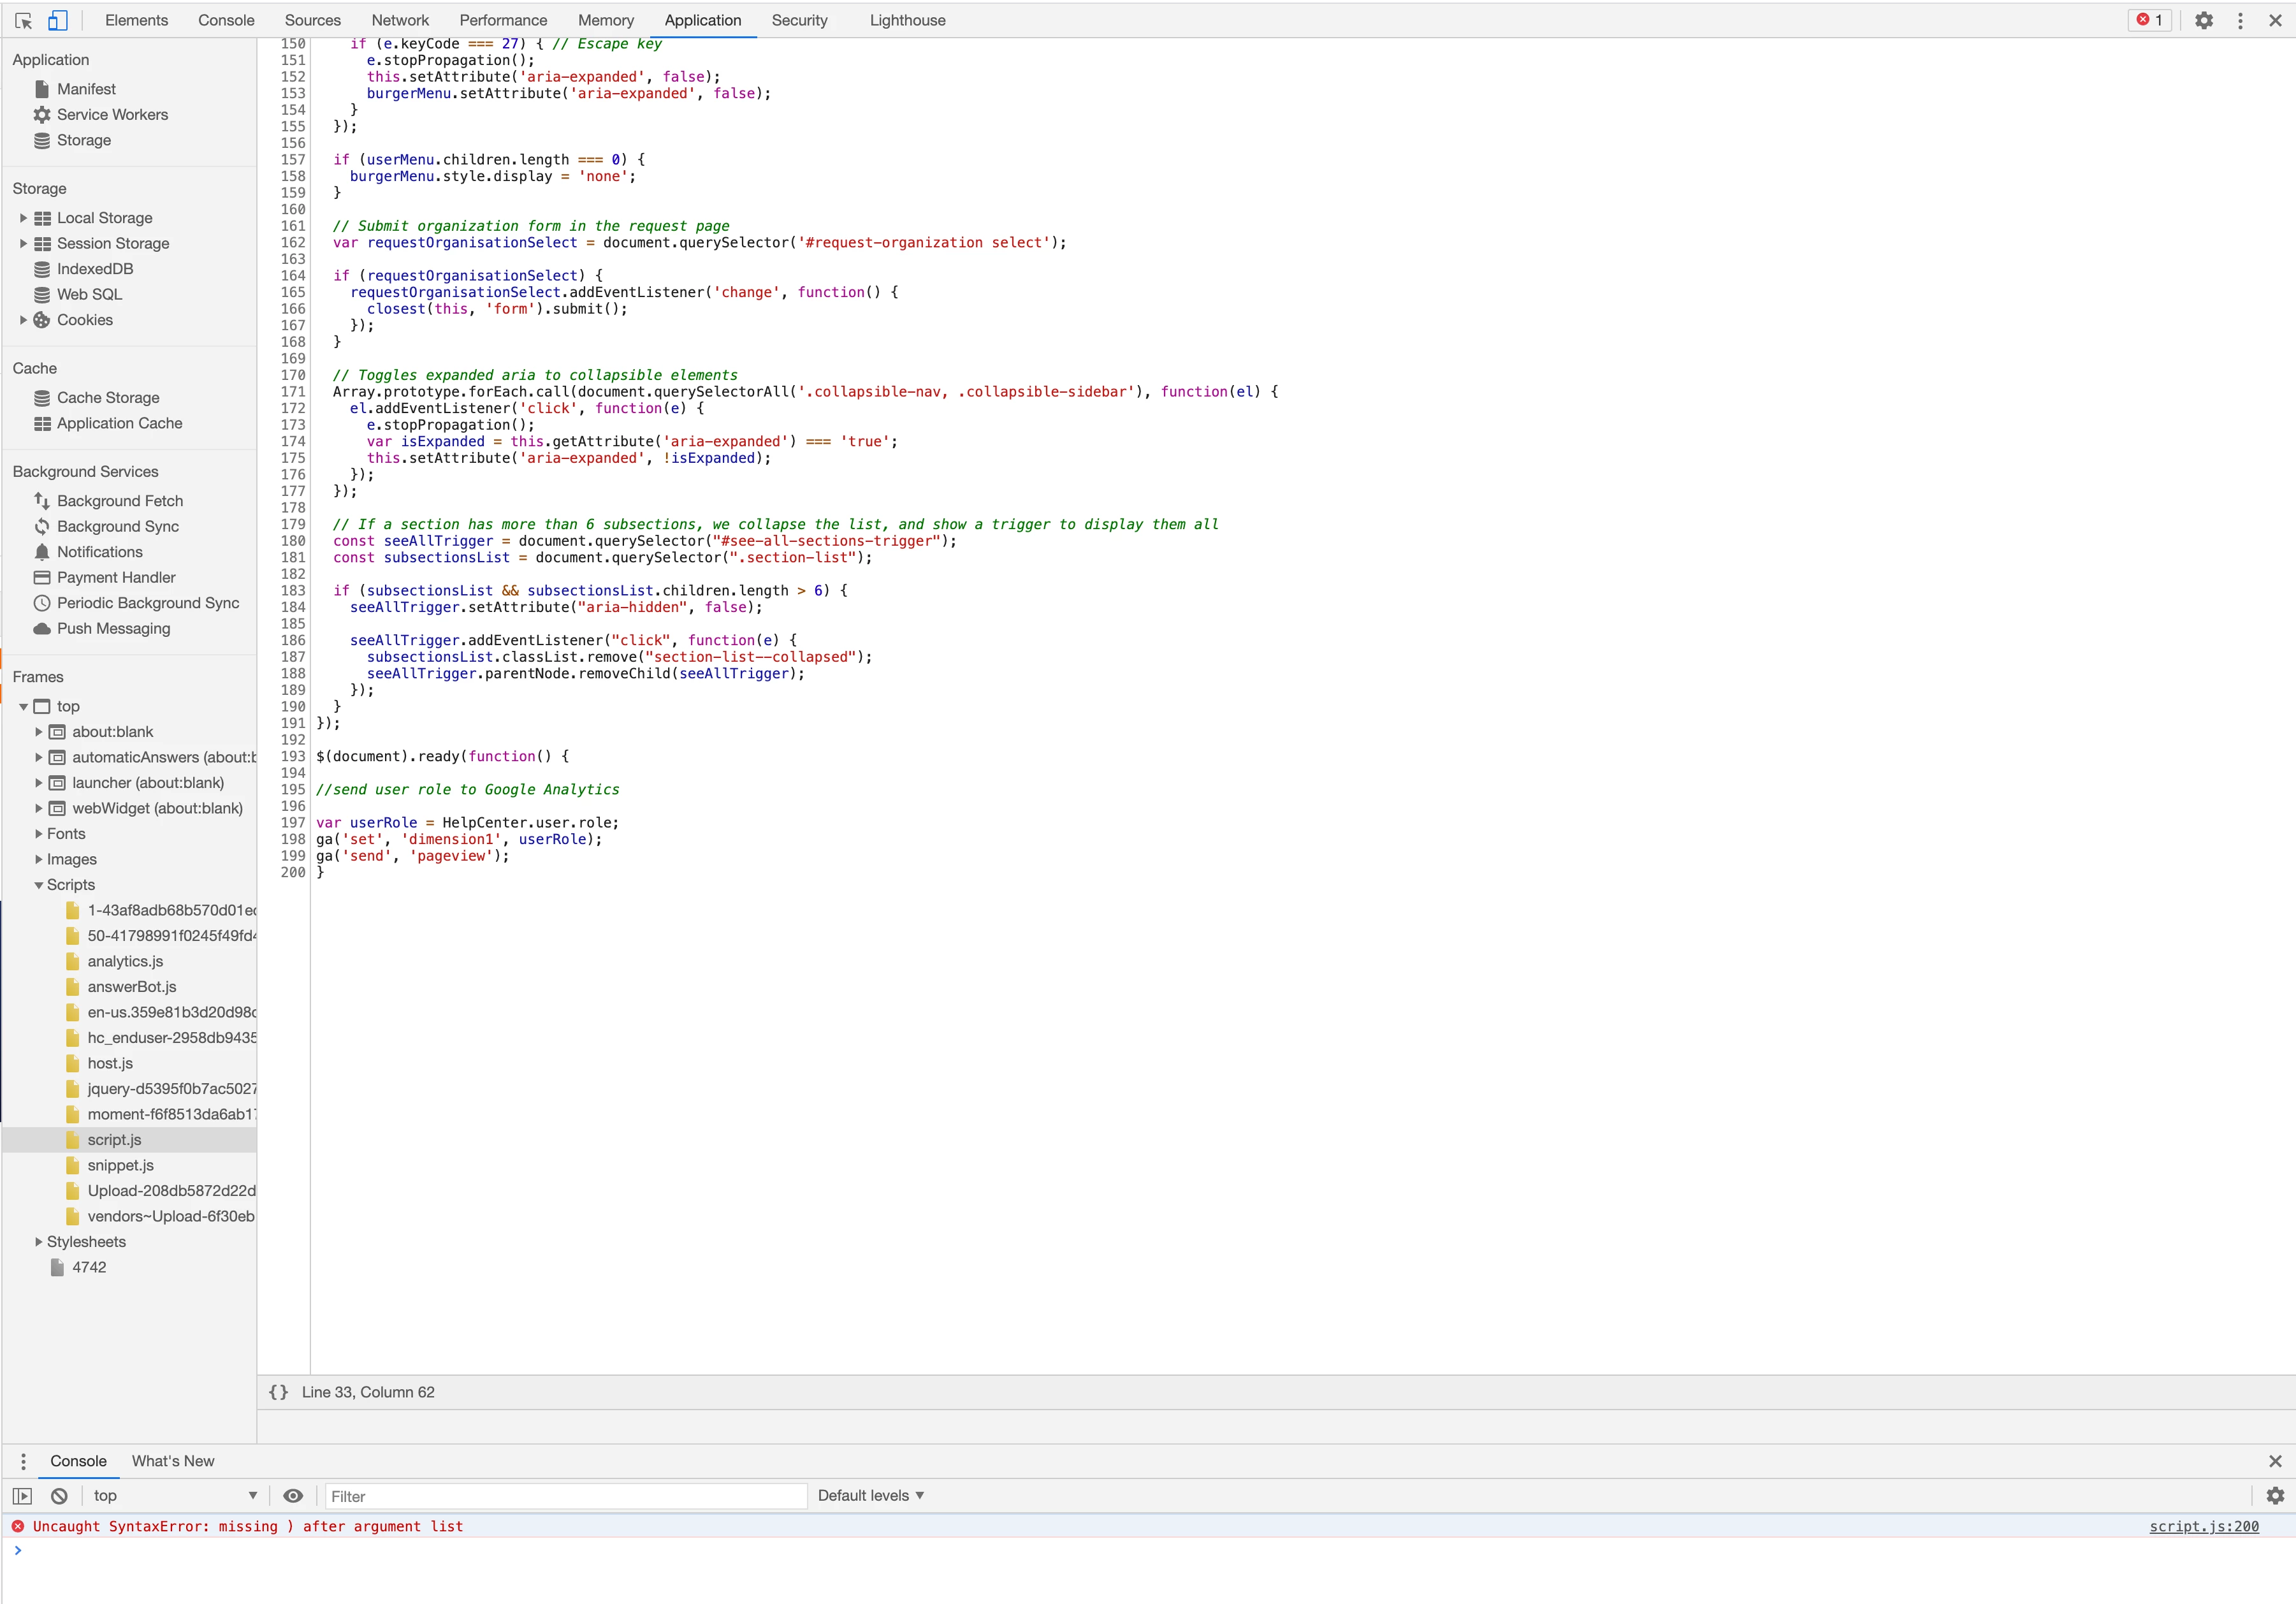The width and height of the screenshot is (2296, 1604).
Task: Expand the Stylesheets folder
Action: tap(39, 1242)
